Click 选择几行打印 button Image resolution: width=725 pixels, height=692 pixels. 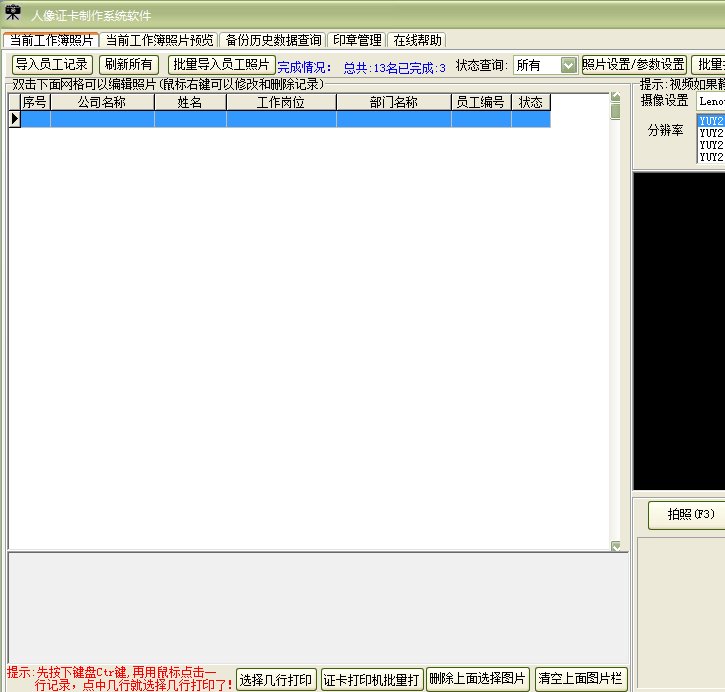276,680
